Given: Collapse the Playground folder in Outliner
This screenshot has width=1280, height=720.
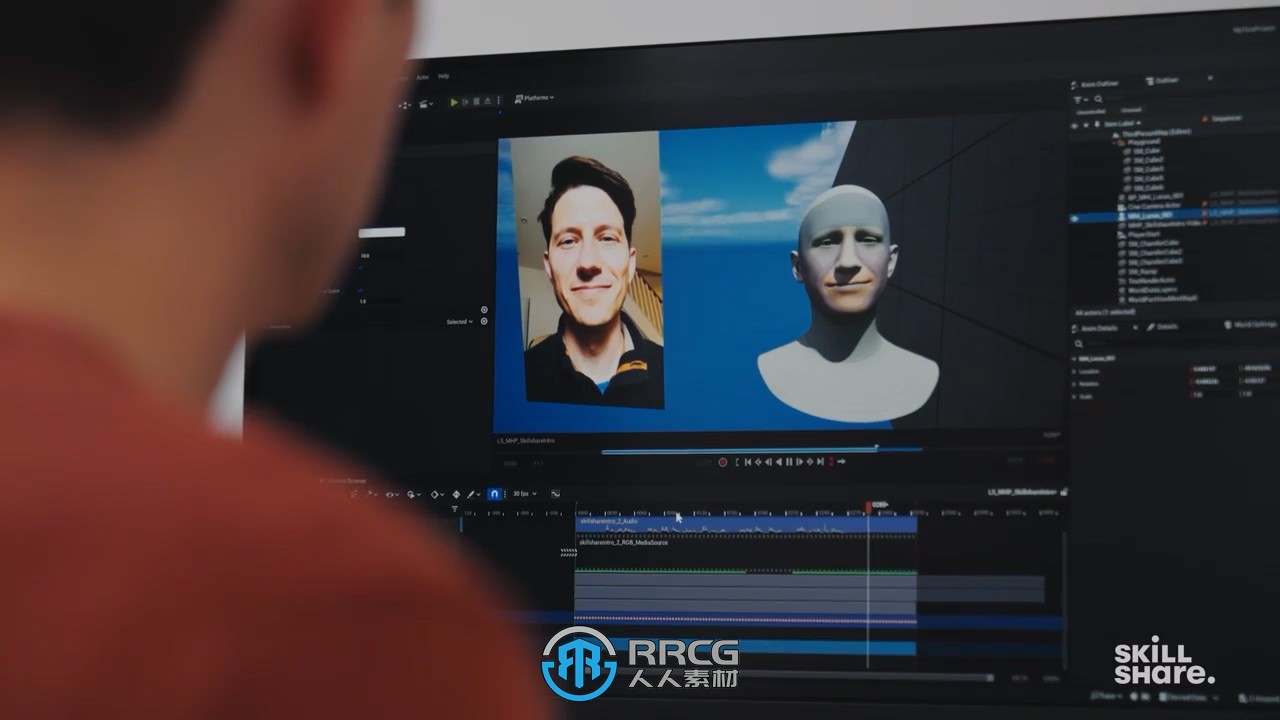Looking at the screenshot, I should (1113, 142).
